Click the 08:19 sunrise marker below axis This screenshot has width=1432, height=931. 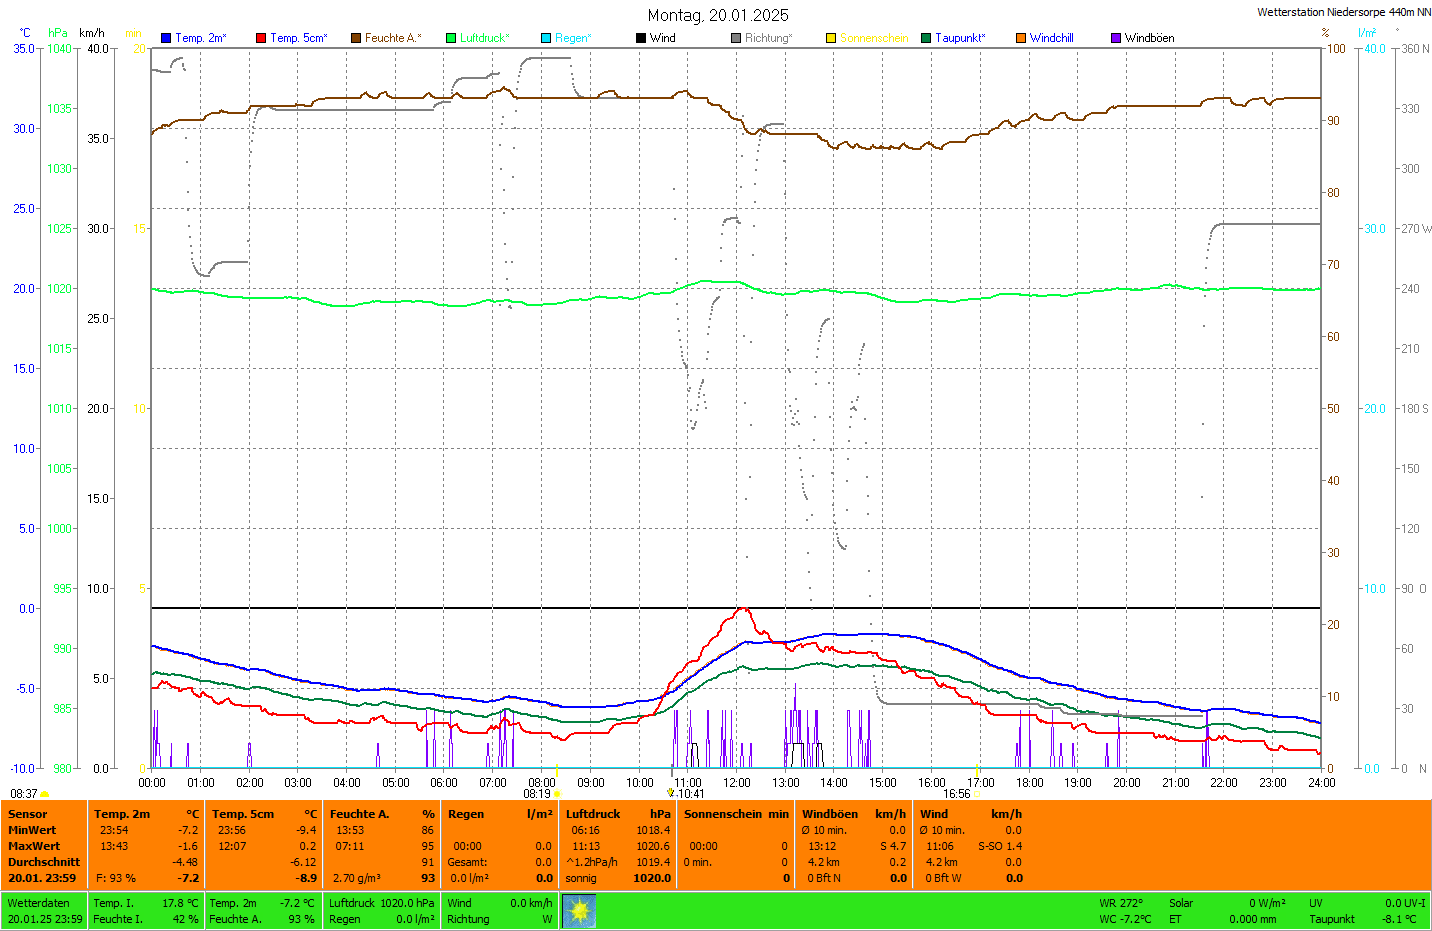[539, 794]
